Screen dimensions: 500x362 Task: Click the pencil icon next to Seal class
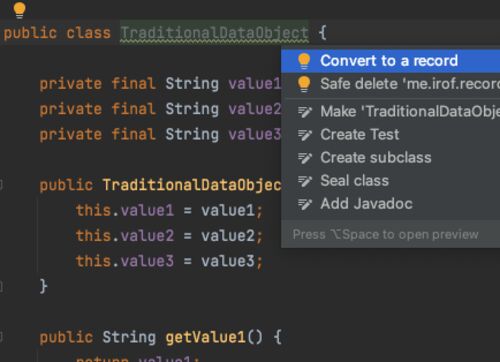[305, 181]
